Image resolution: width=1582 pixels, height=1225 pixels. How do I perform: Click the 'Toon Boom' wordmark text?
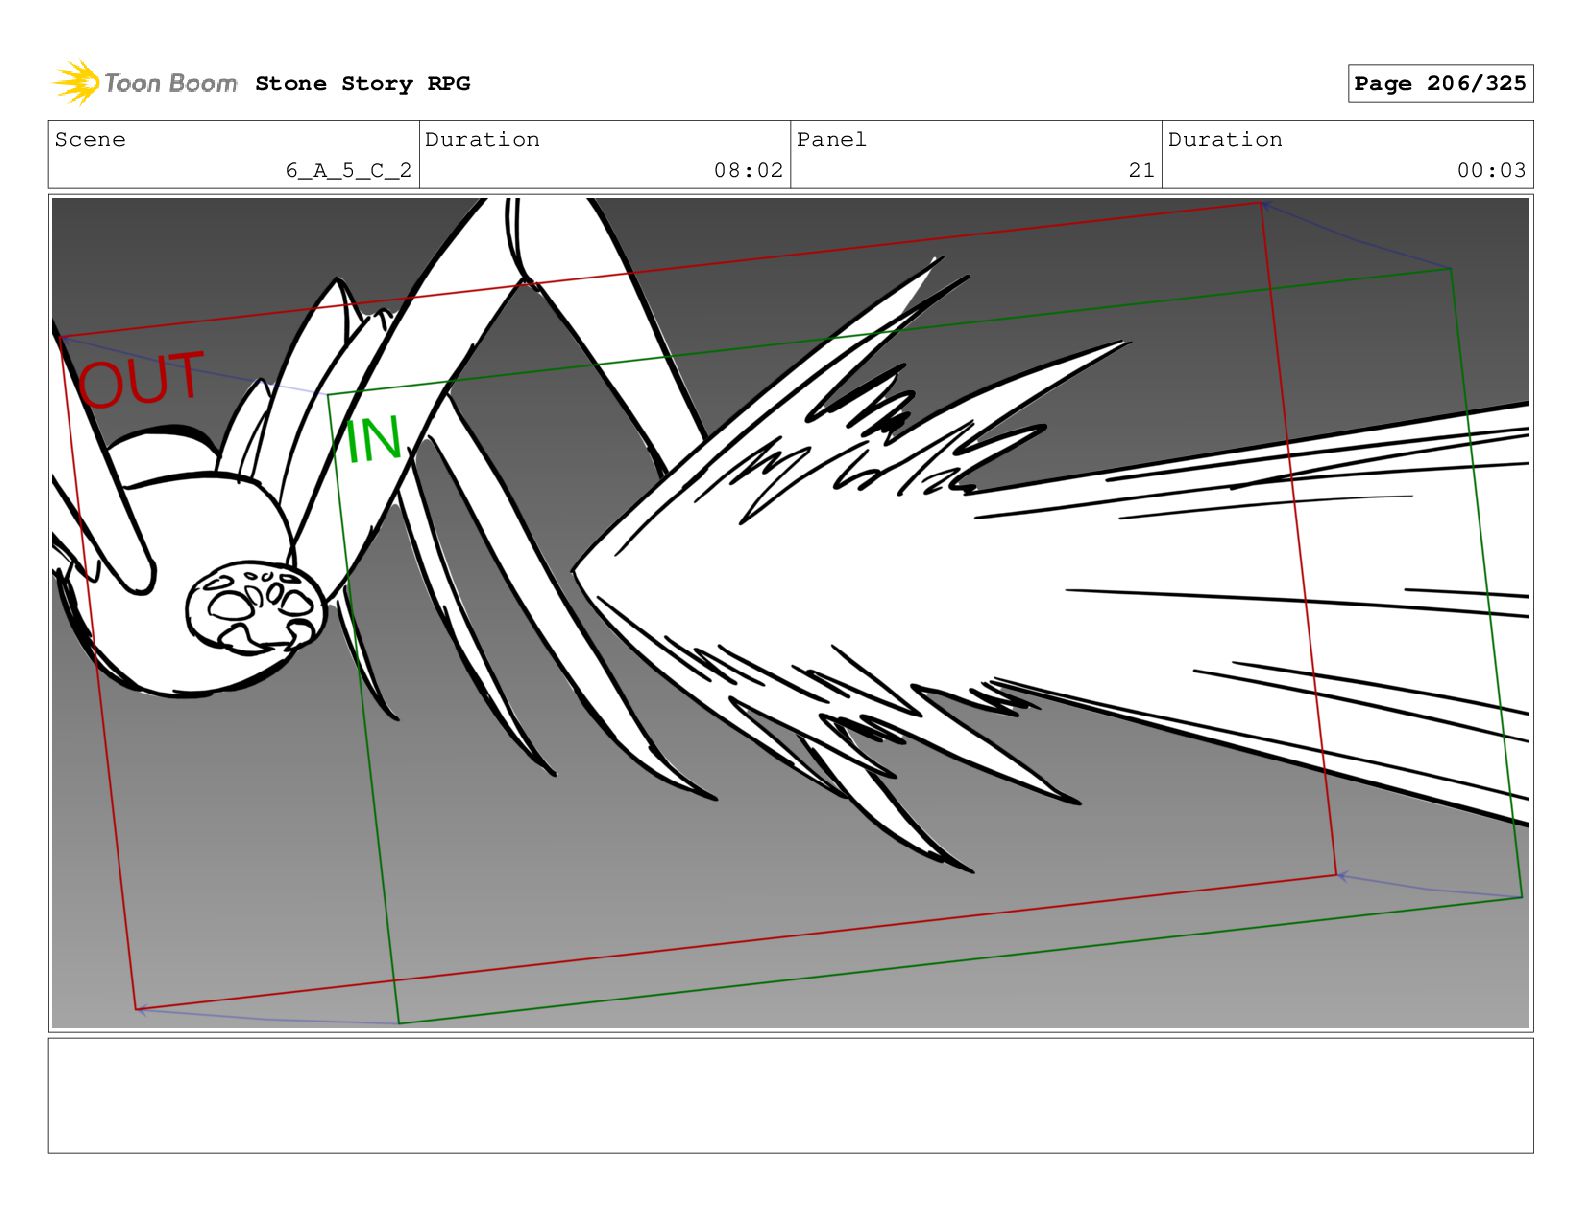pos(171,83)
